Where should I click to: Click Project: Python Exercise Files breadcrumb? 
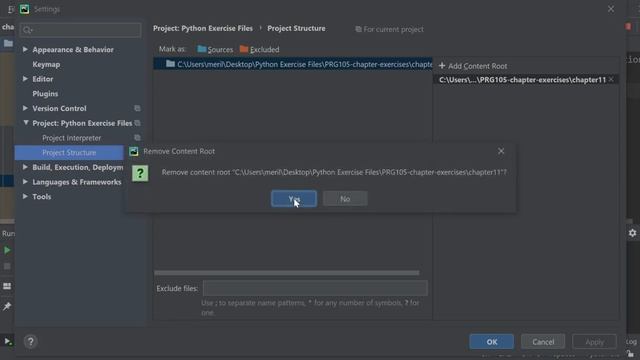pos(203,29)
